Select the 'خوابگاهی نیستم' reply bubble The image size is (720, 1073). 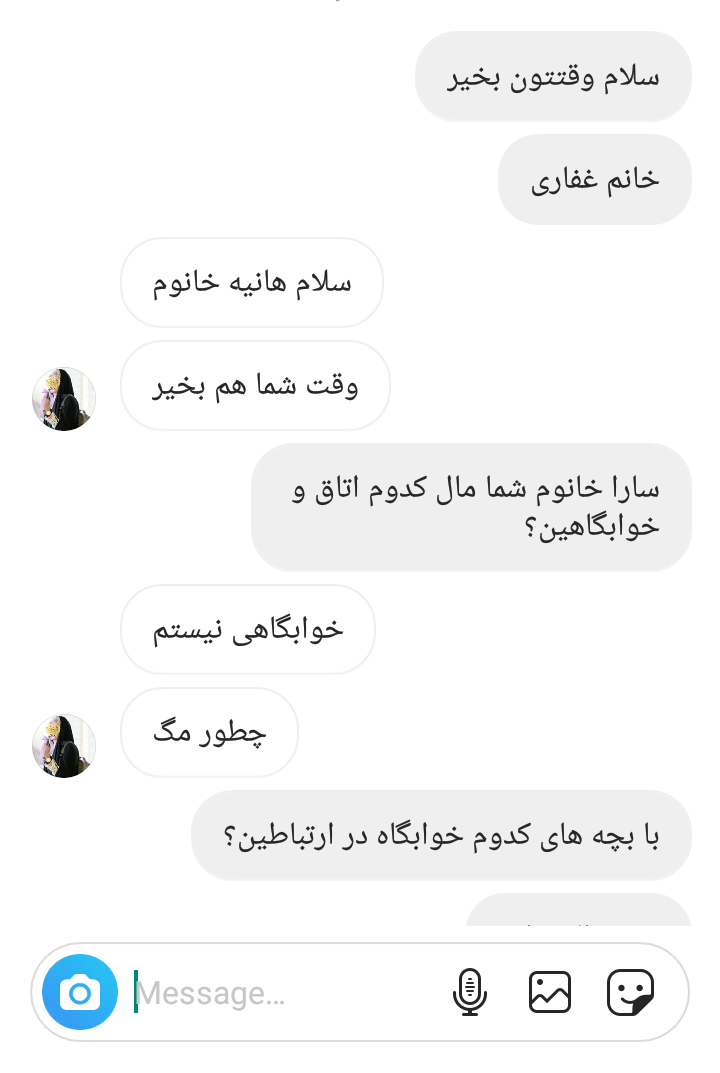coord(248,630)
